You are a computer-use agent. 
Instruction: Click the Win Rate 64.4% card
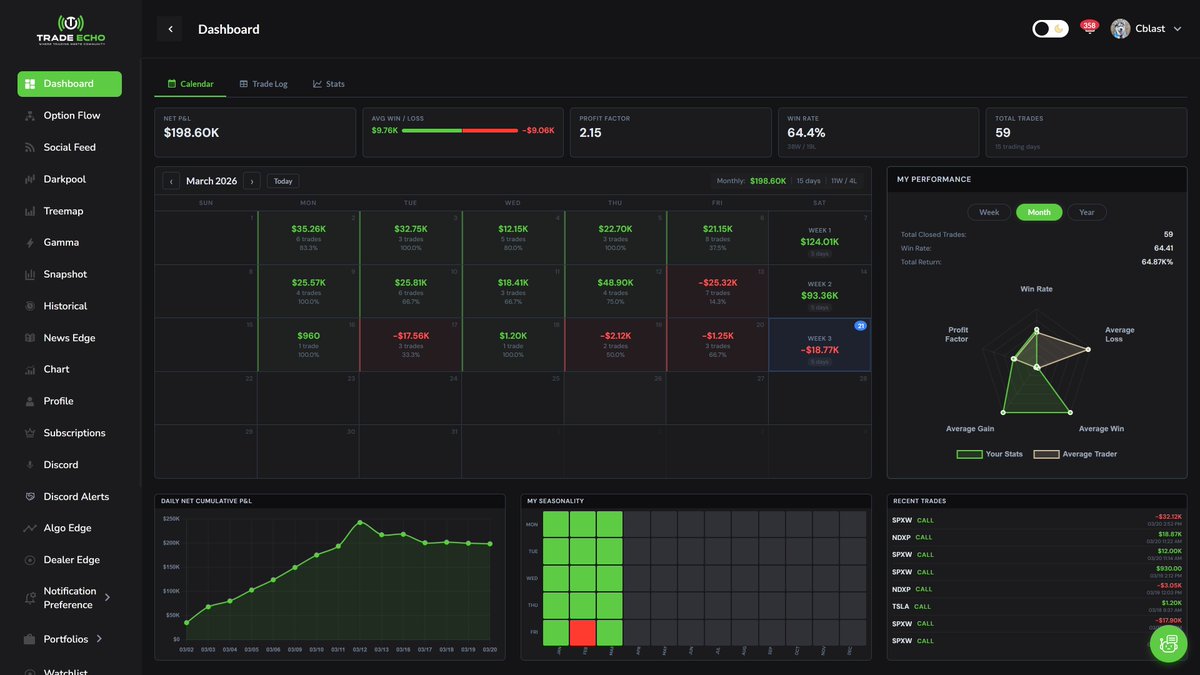[x=878, y=132]
